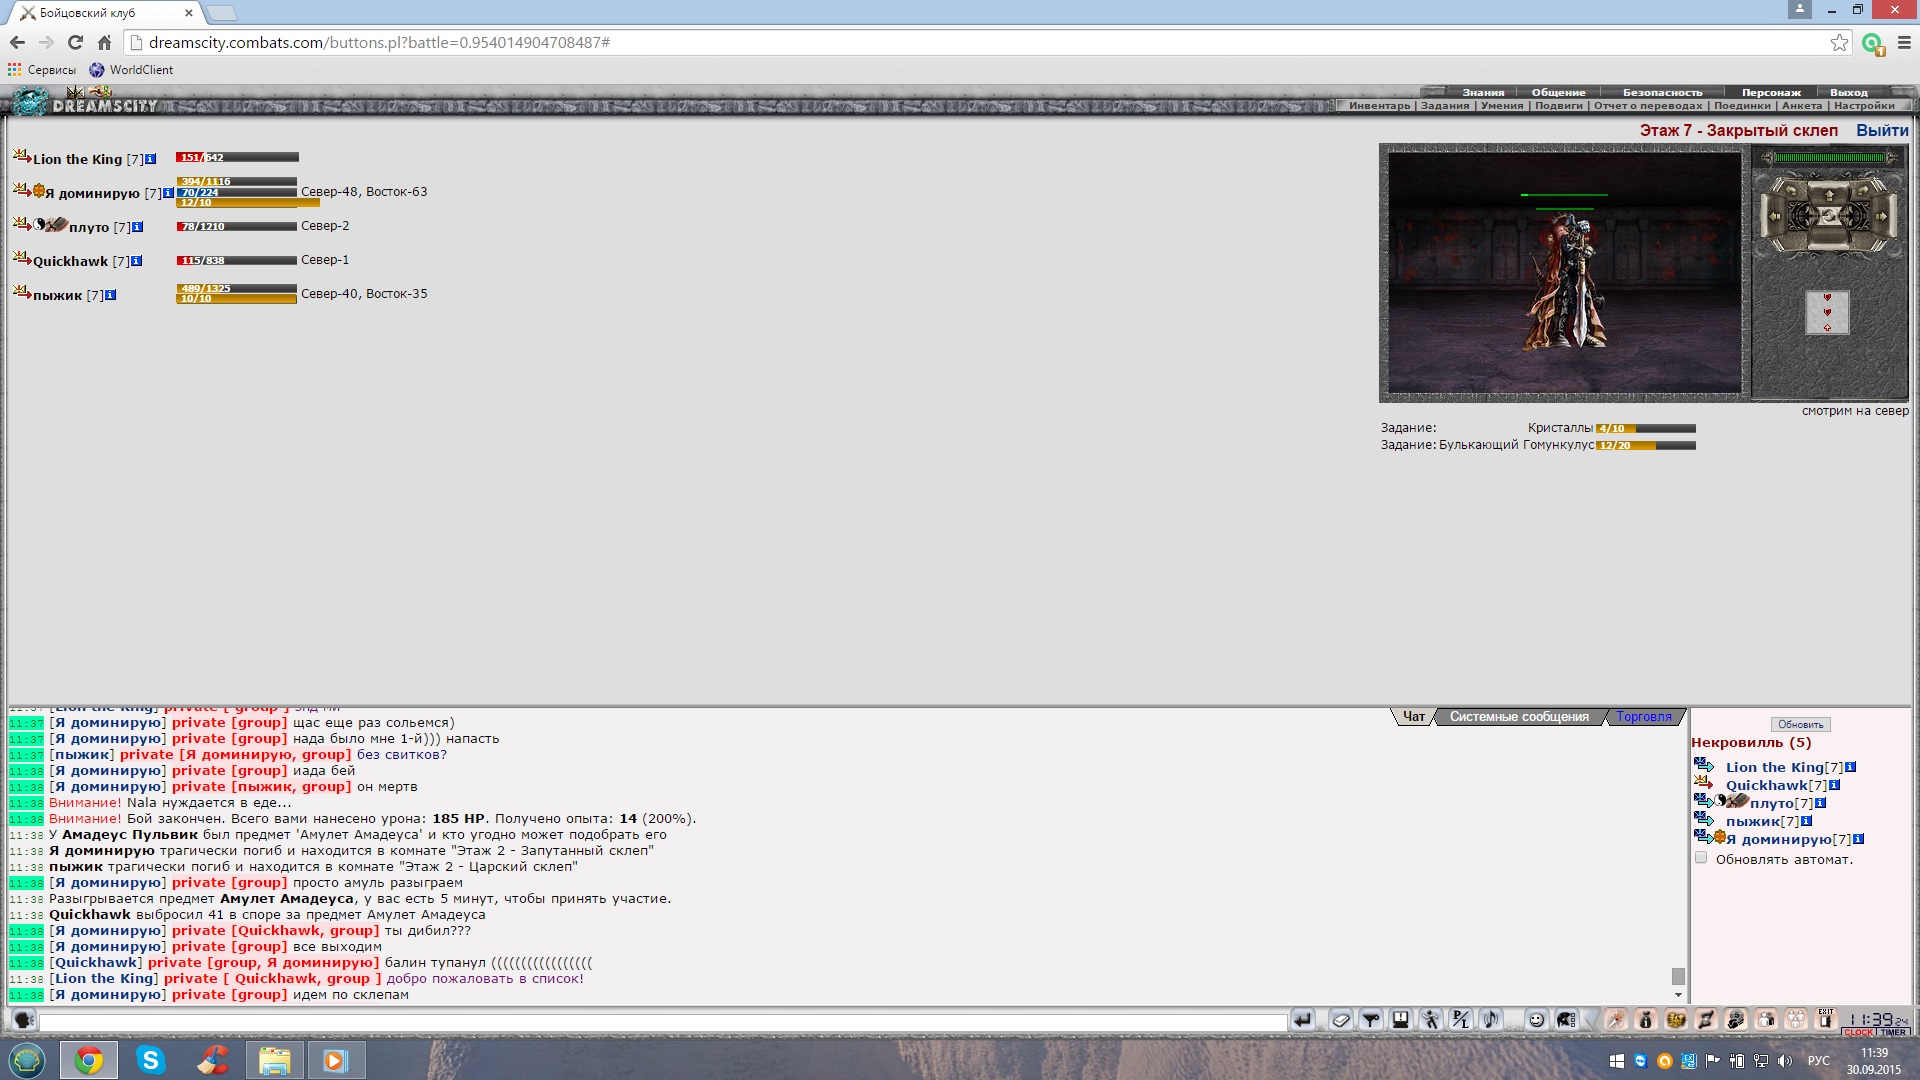
Task: Click the three-person group icon
Action: coord(1796,1019)
